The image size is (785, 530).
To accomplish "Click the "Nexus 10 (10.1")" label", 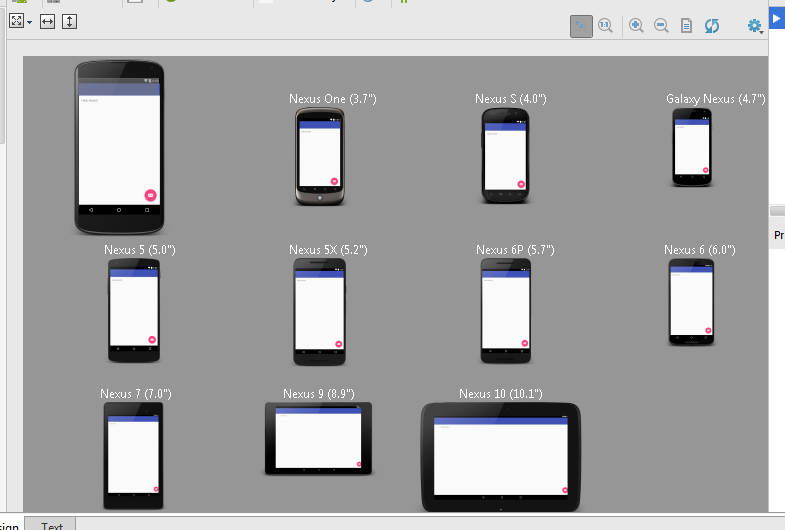I will [501, 394].
